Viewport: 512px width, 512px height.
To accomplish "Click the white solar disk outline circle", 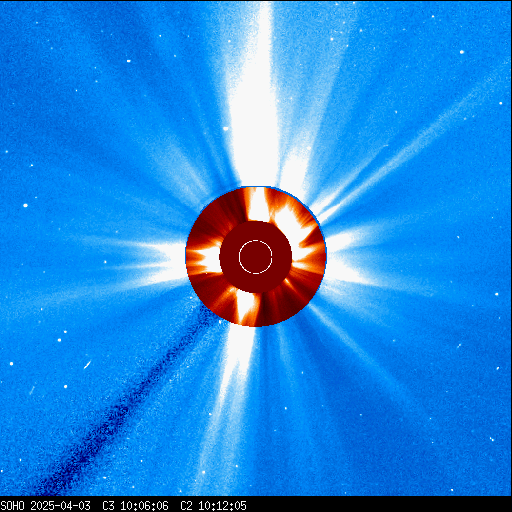I will tap(256, 257).
